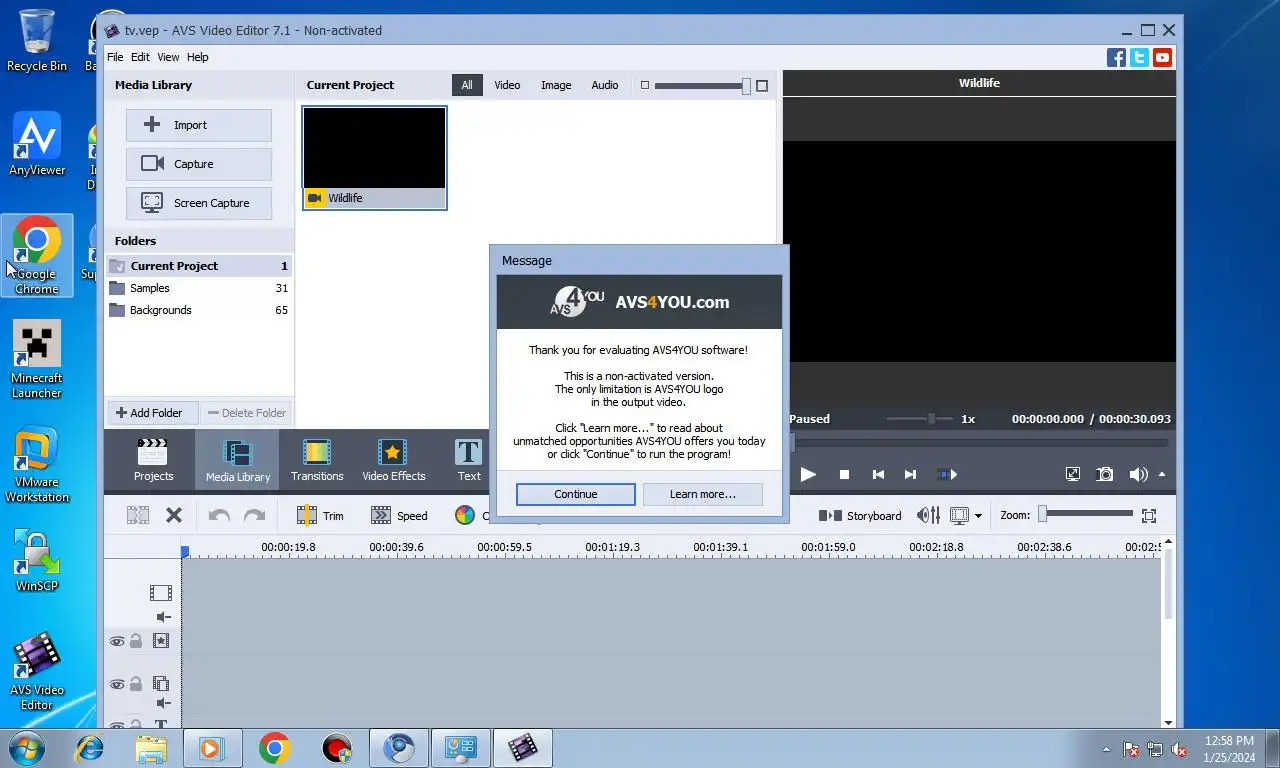1280x768 pixels.
Task: Toggle visibility of video overlay track
Action: pyautogui.click(x=117, y=684)
